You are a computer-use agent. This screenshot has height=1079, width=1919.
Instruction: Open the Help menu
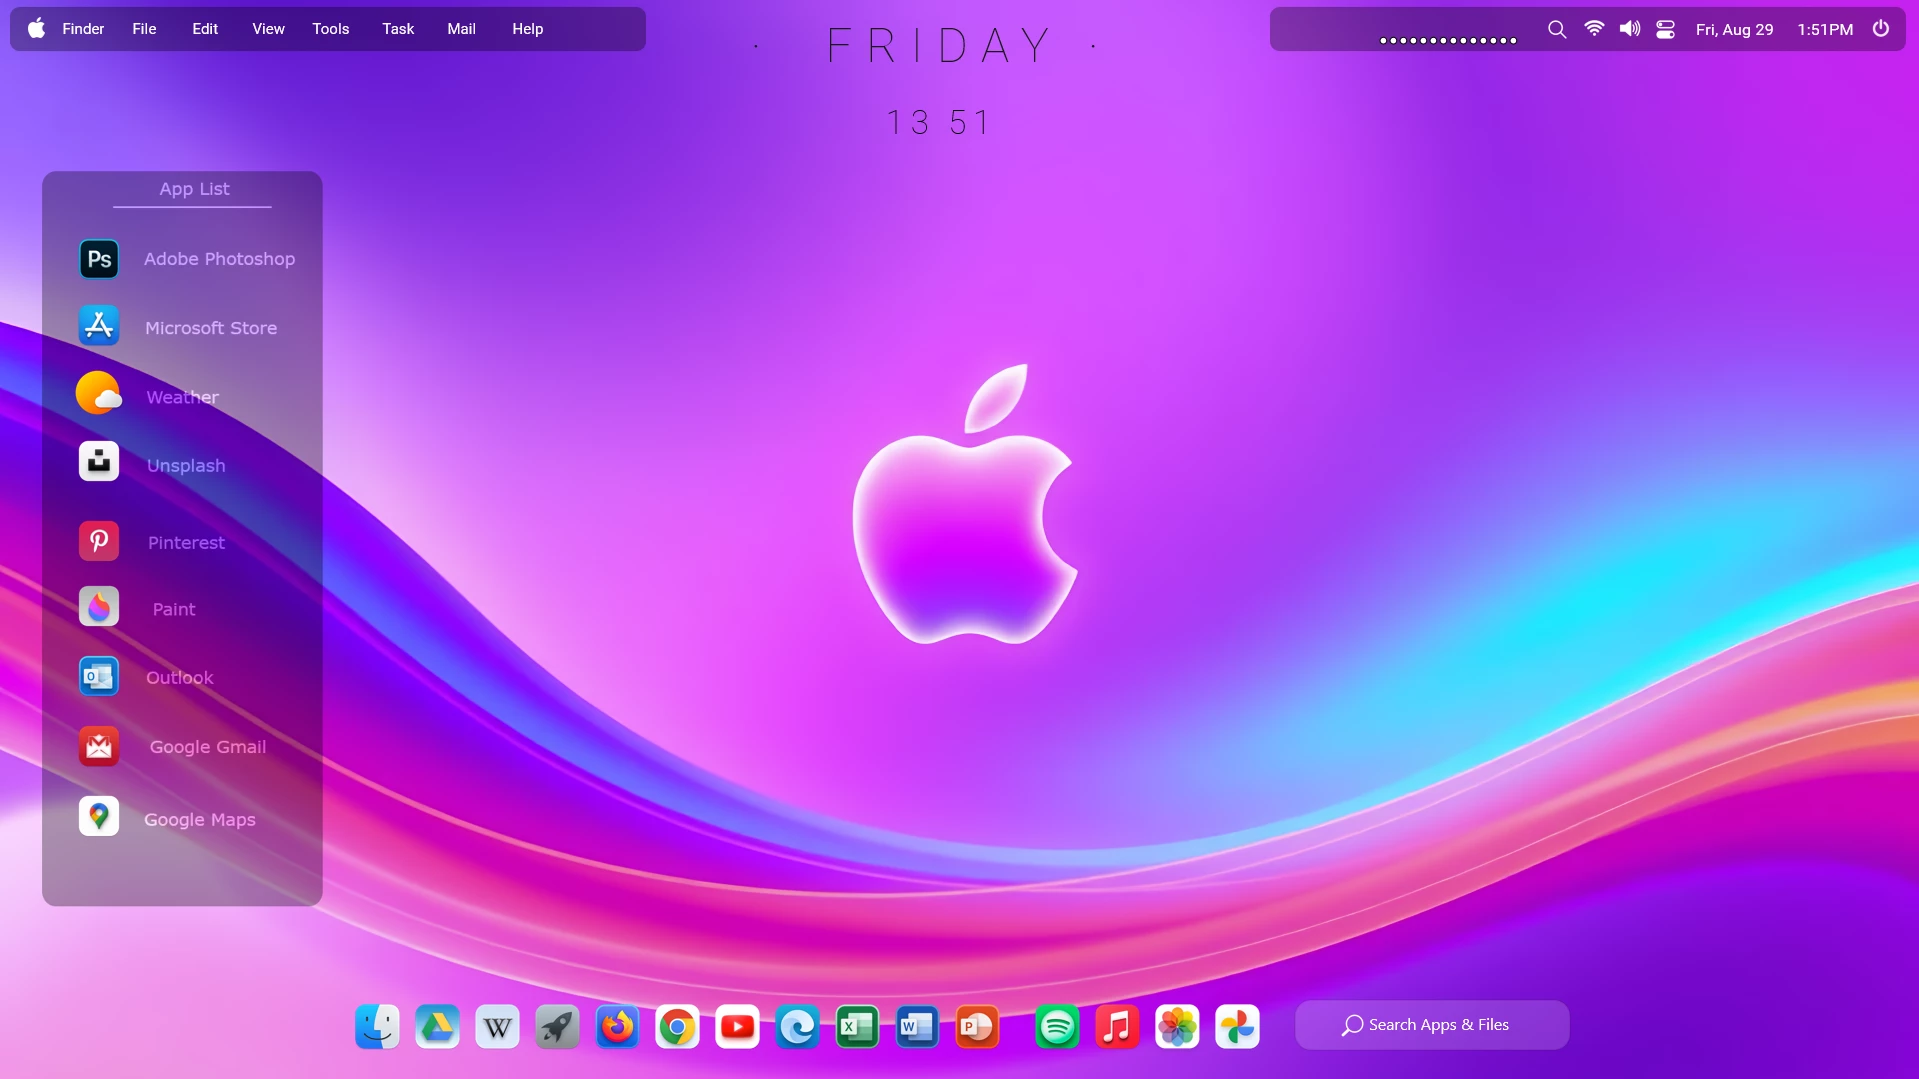[527, 29]
